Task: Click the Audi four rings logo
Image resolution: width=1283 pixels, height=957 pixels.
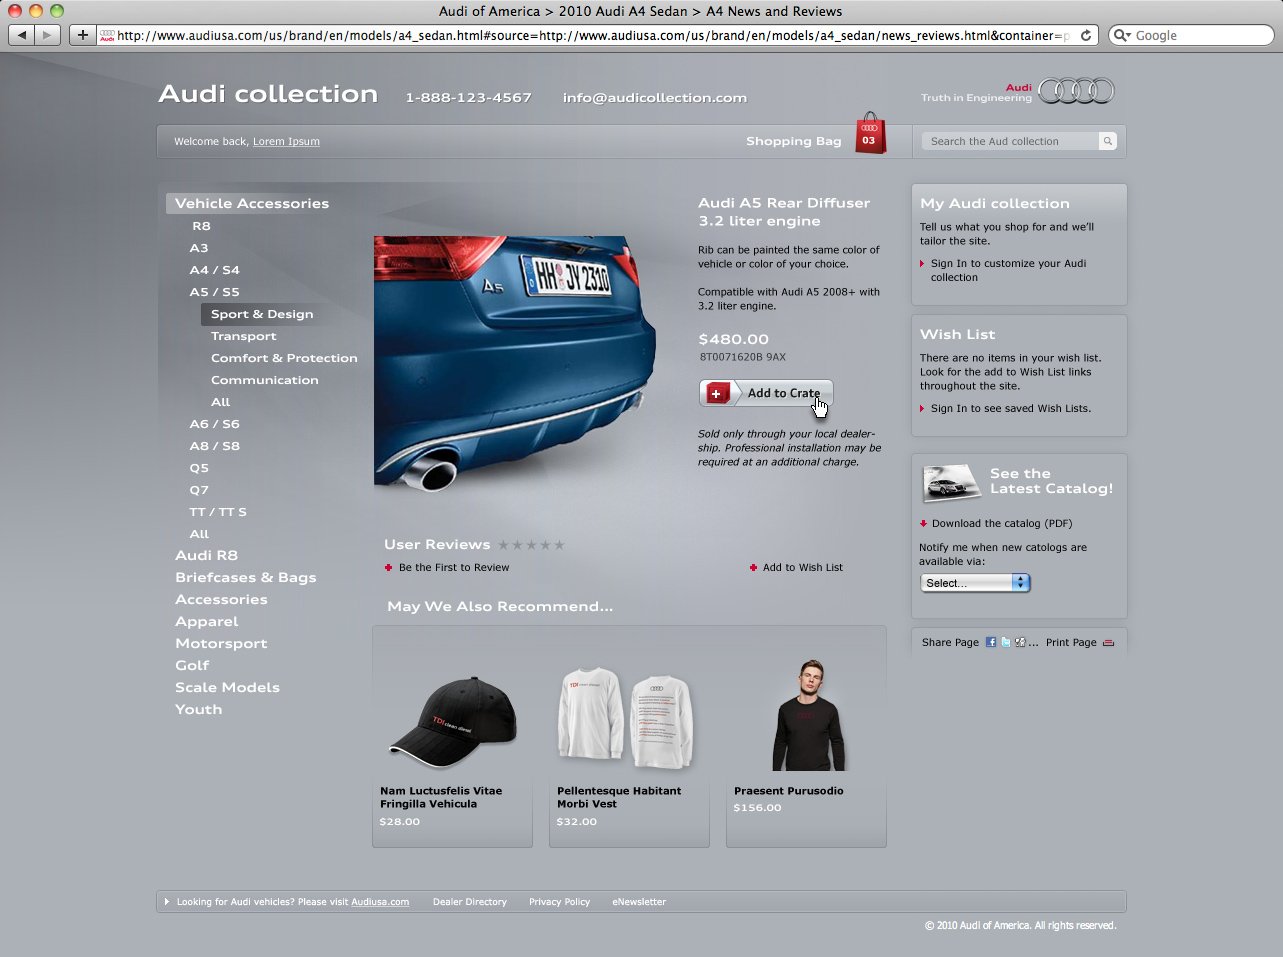Action: pyautogui.click(x=1076, y=91)
